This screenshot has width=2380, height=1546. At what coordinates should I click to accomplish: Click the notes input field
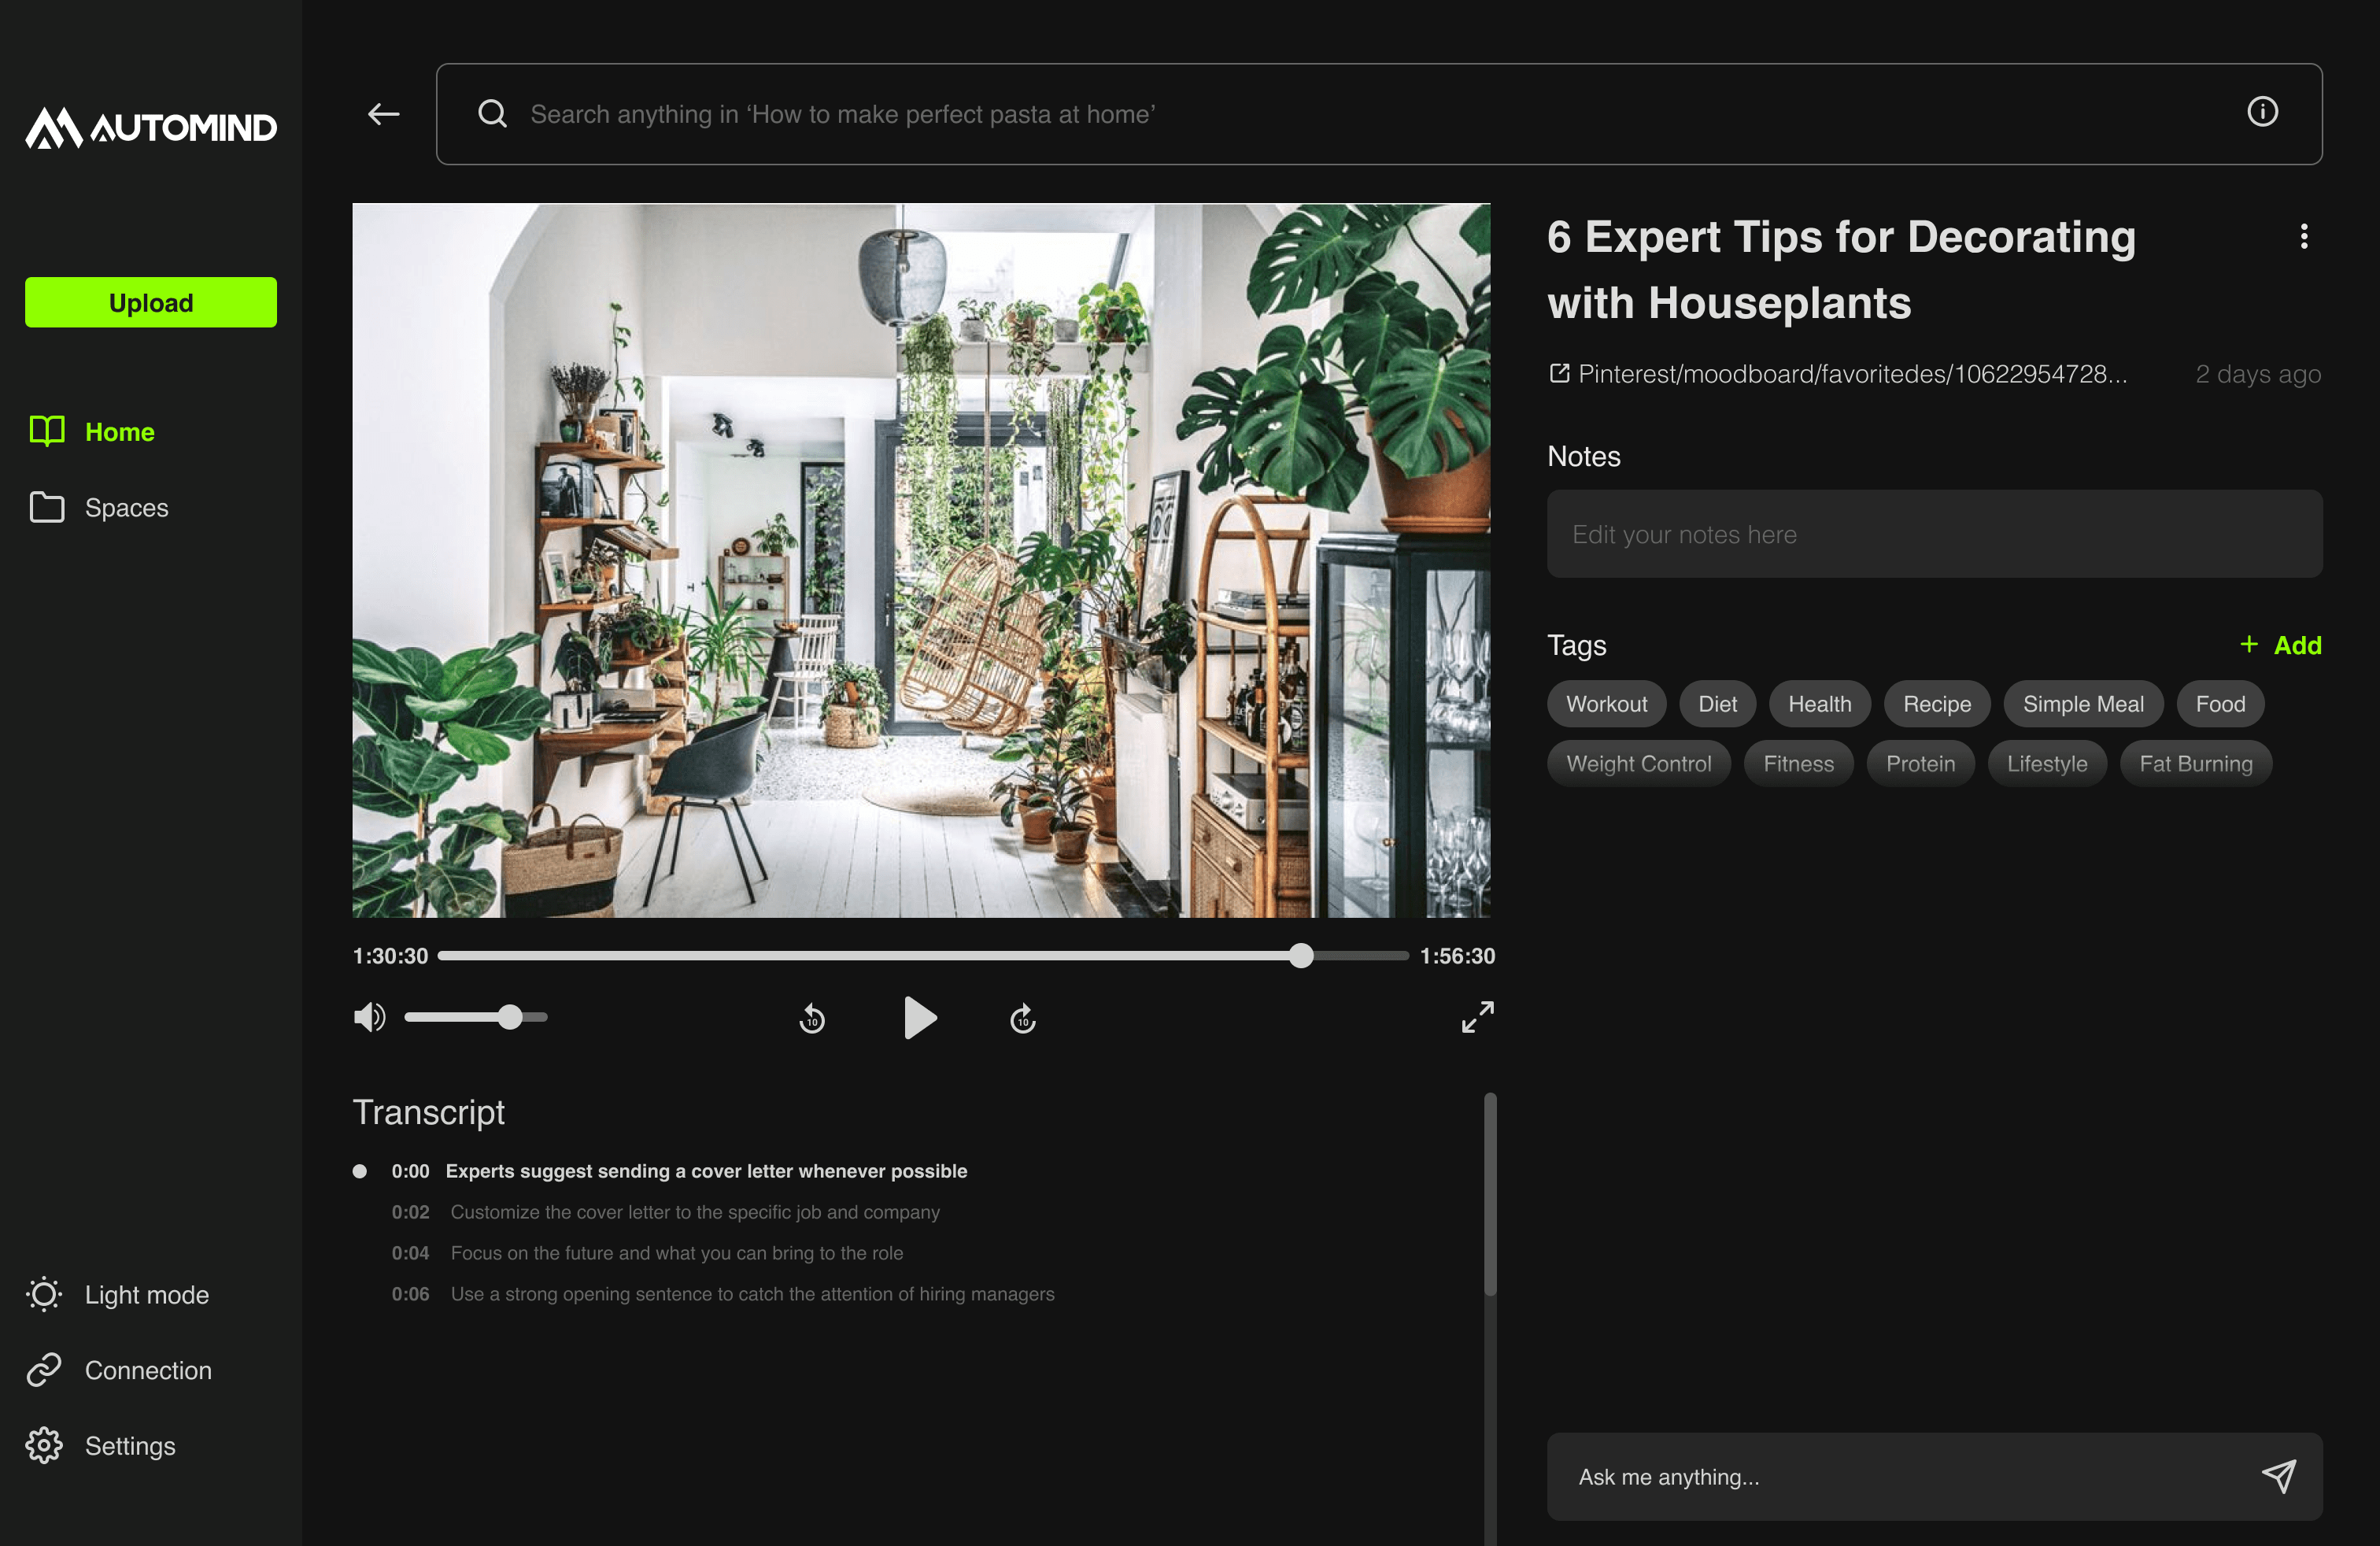tap(1933, 534)
